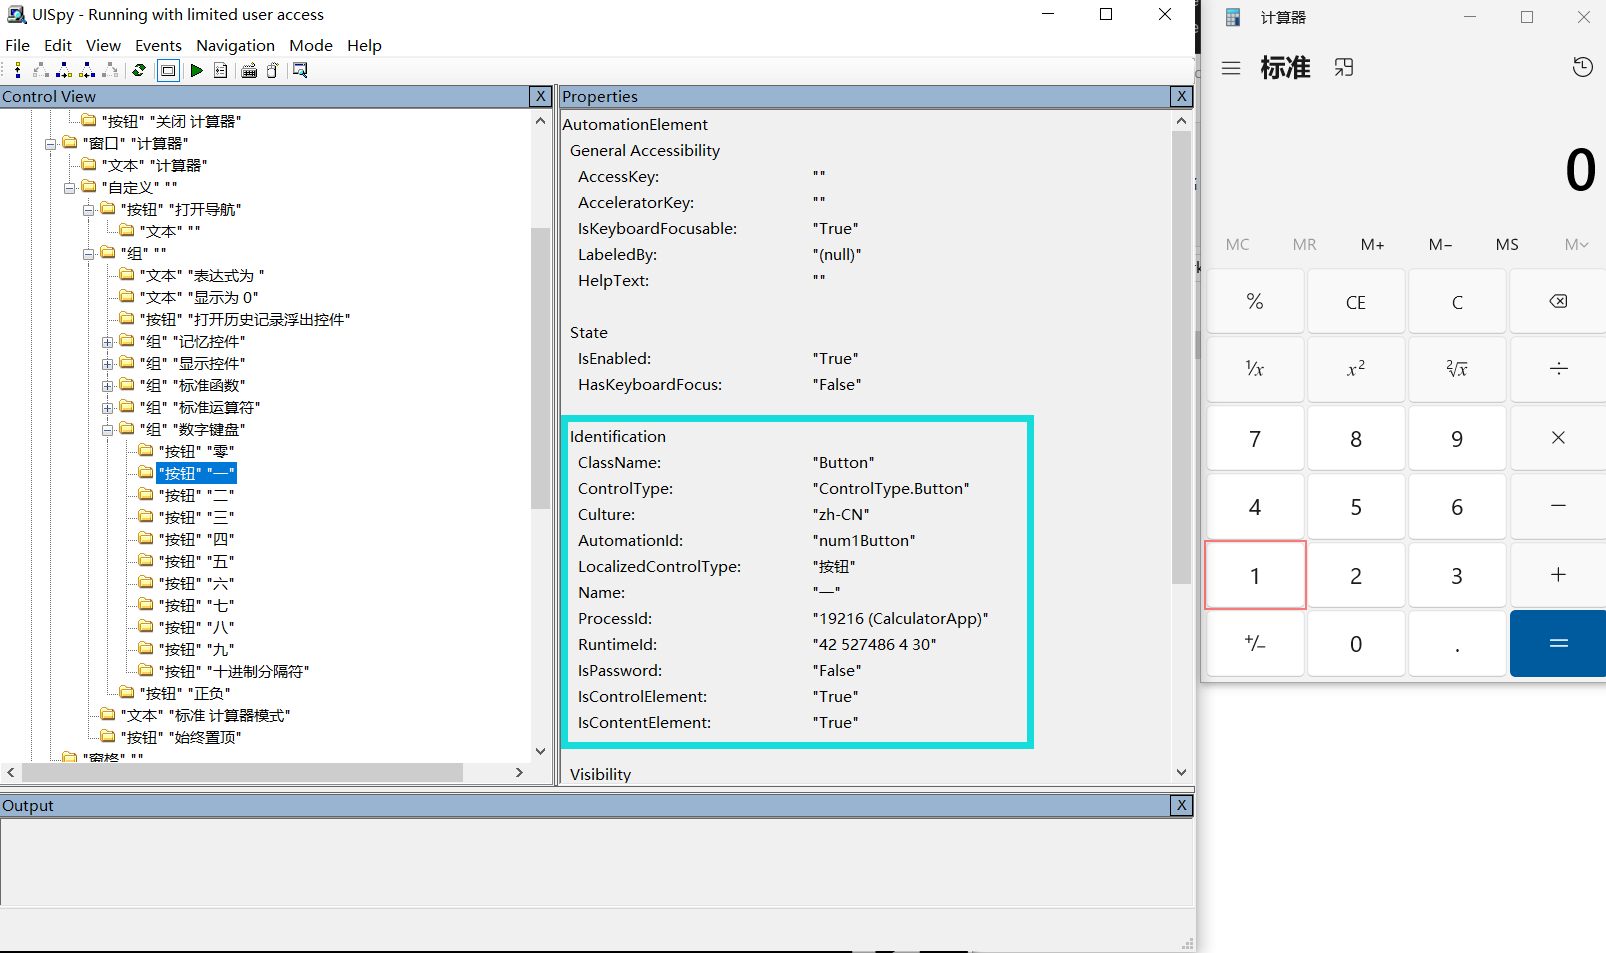This screenshot has width=1606, height=953.
Task: Toggle calculator keep-on-top mode icon
Action: click(1344, 67)
